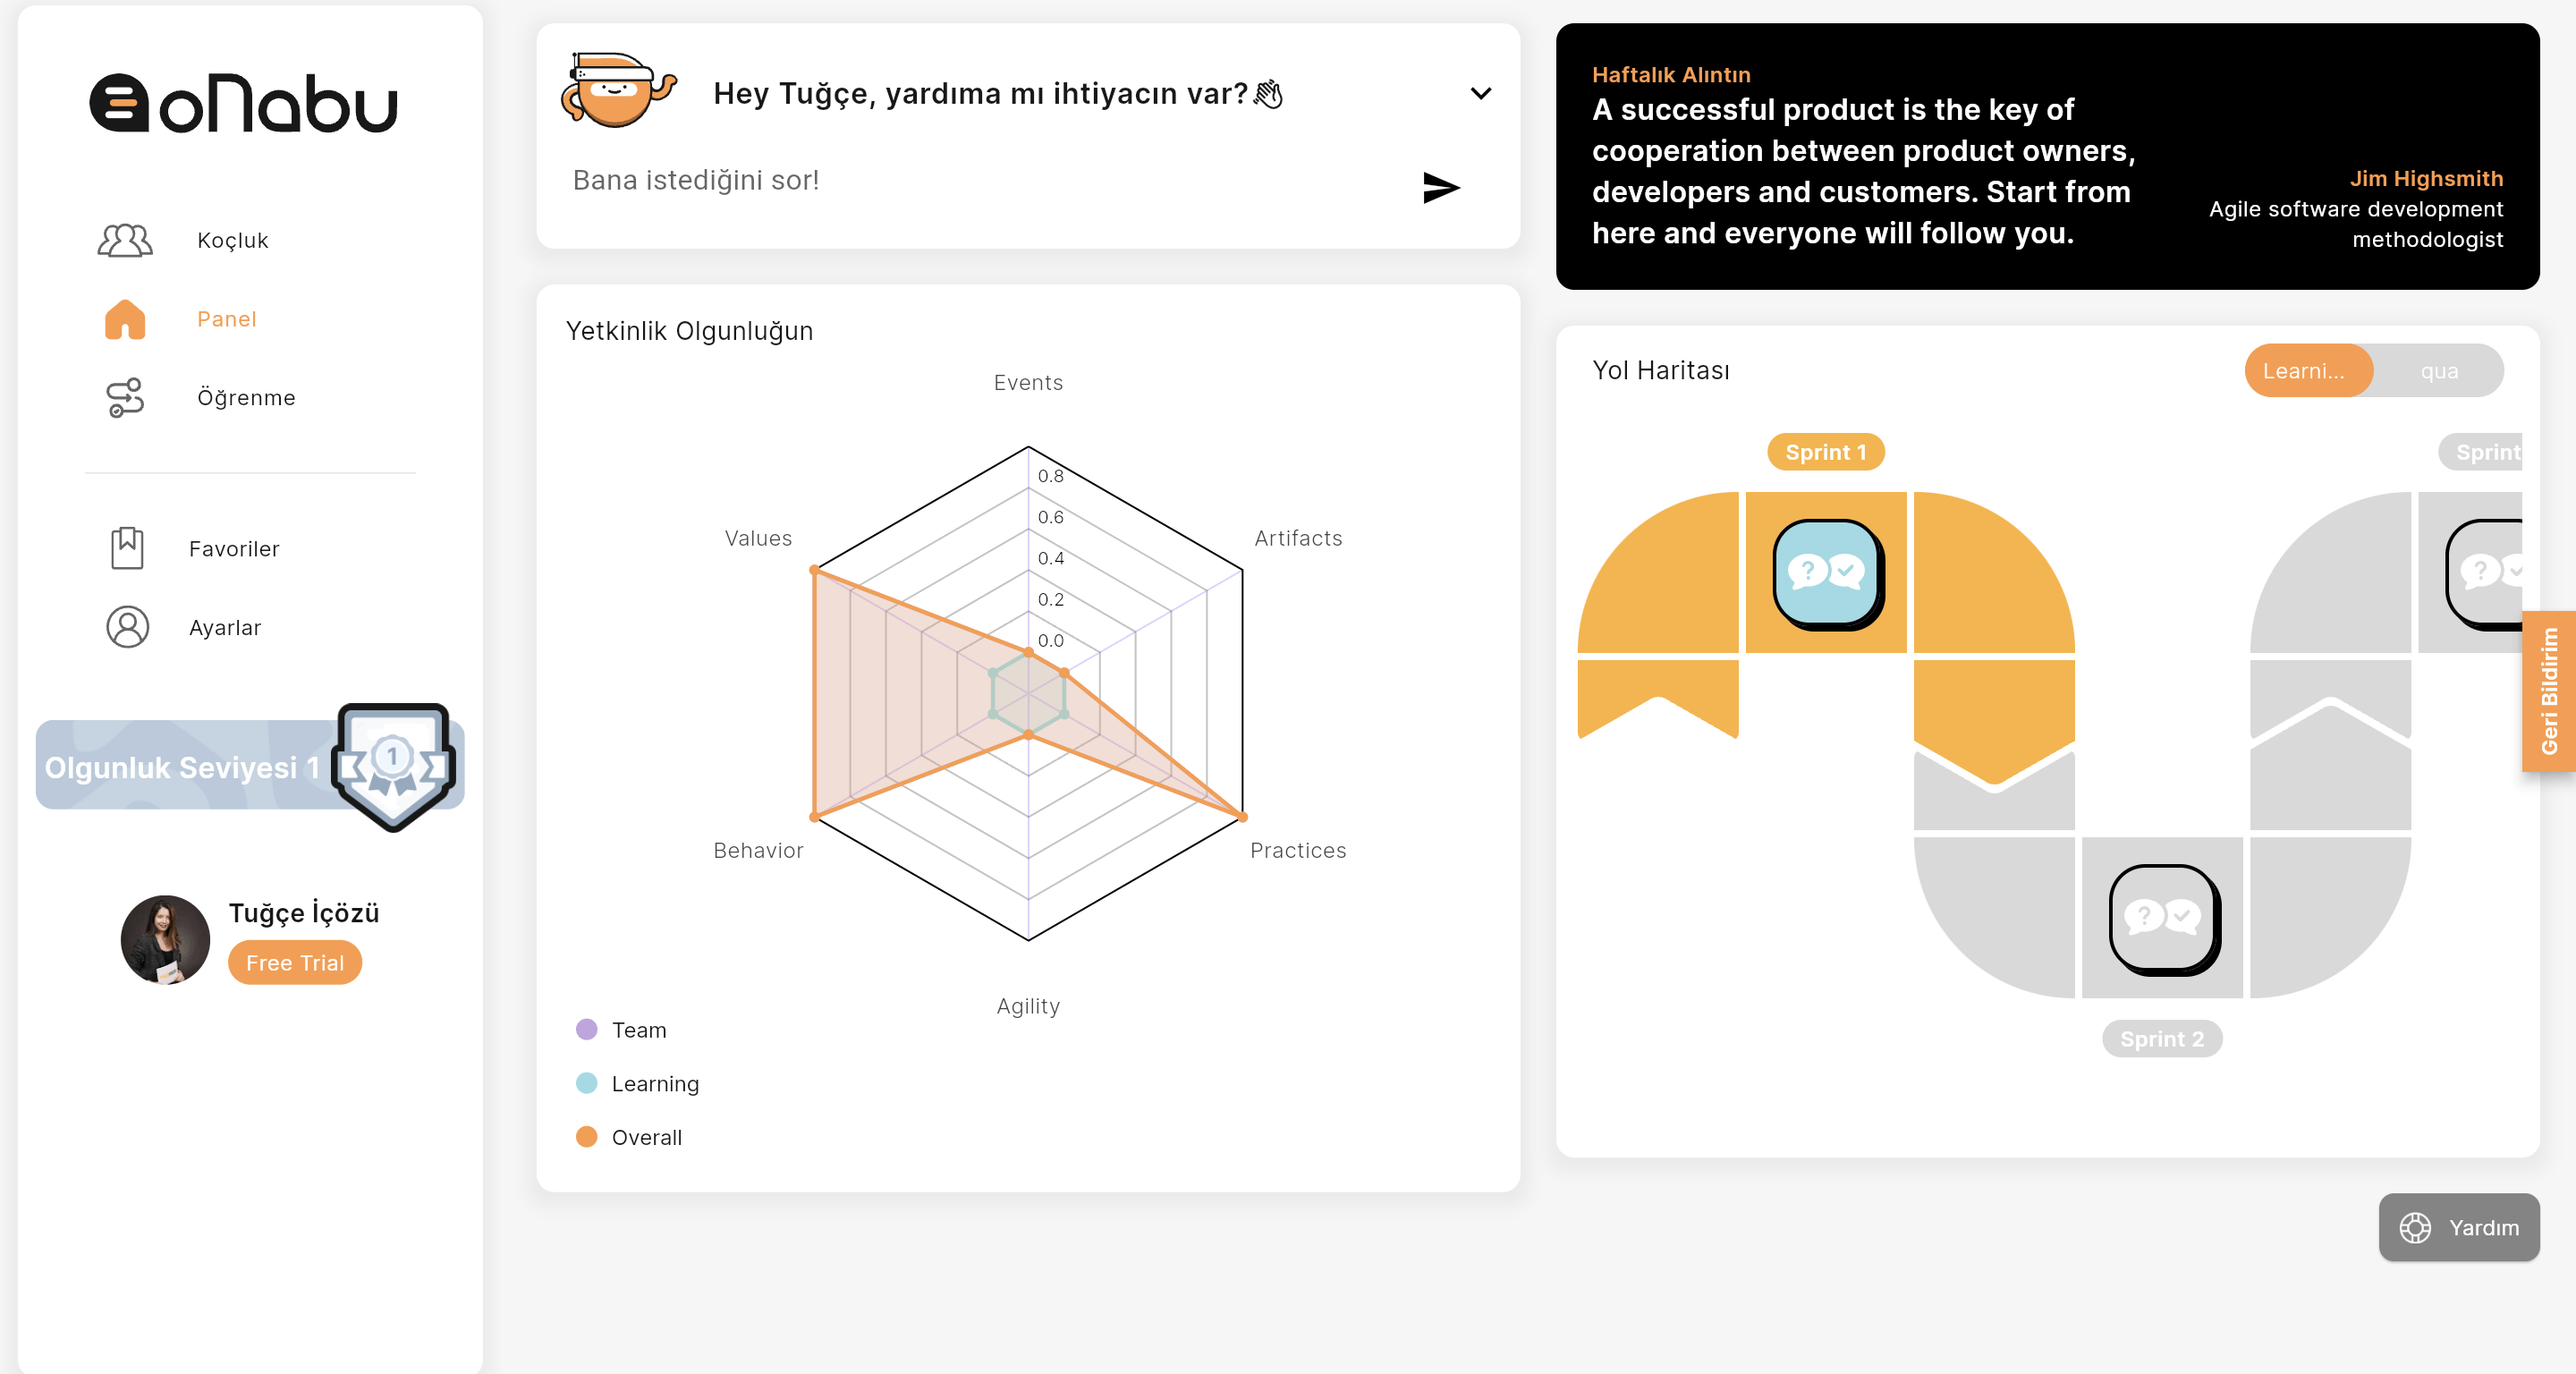Open the Koçluk people icon
Viewport: 2576px width, 1374px height.
pyautogui.click(x=125, y=240)
